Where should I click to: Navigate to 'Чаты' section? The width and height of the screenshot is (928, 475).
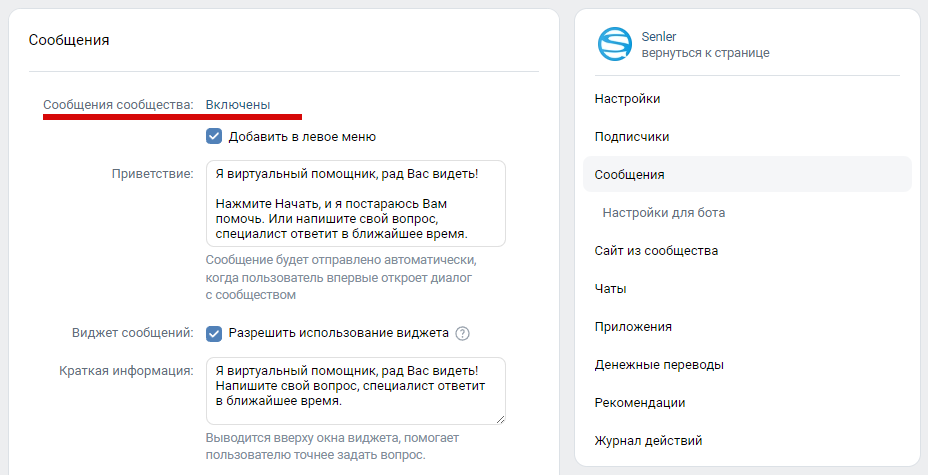tap(610, 289)
